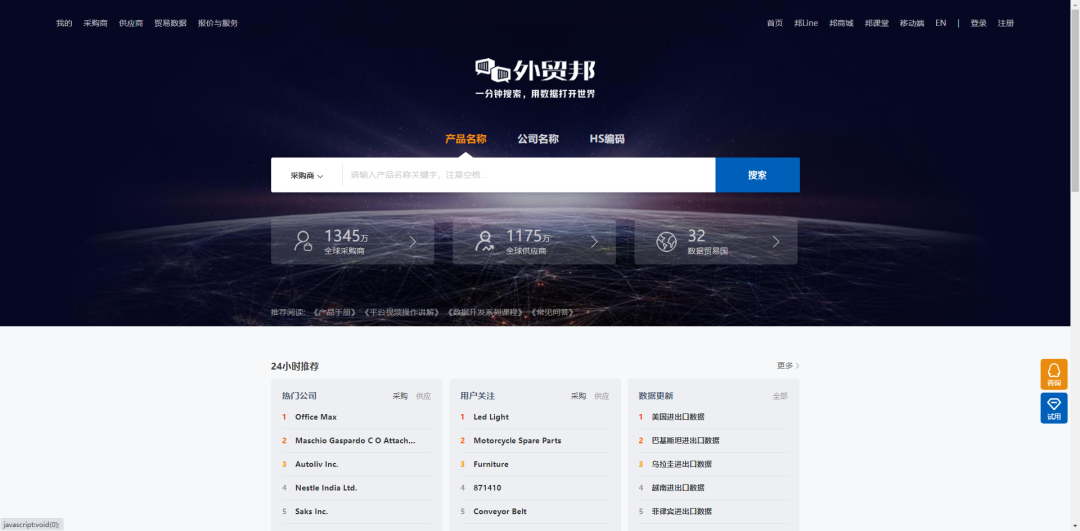This screenshot has height=531, width=1080.
Task: Open 巴基斯坦进出口数据 entry
Action: coord(685,441)
